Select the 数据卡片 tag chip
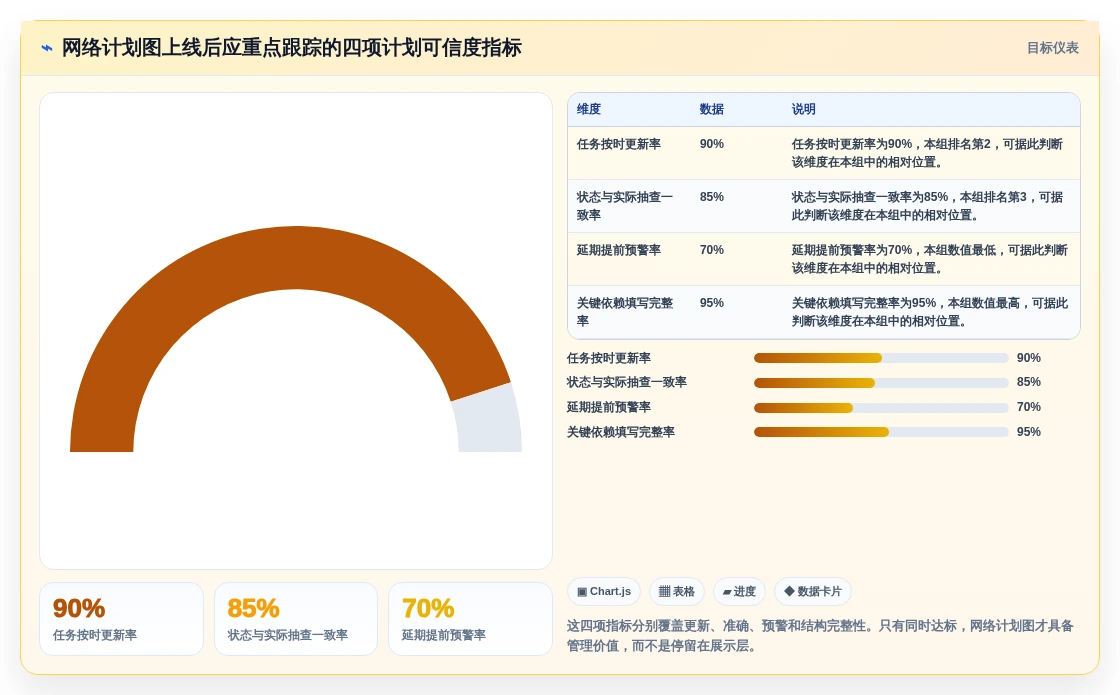 (813, 591)
